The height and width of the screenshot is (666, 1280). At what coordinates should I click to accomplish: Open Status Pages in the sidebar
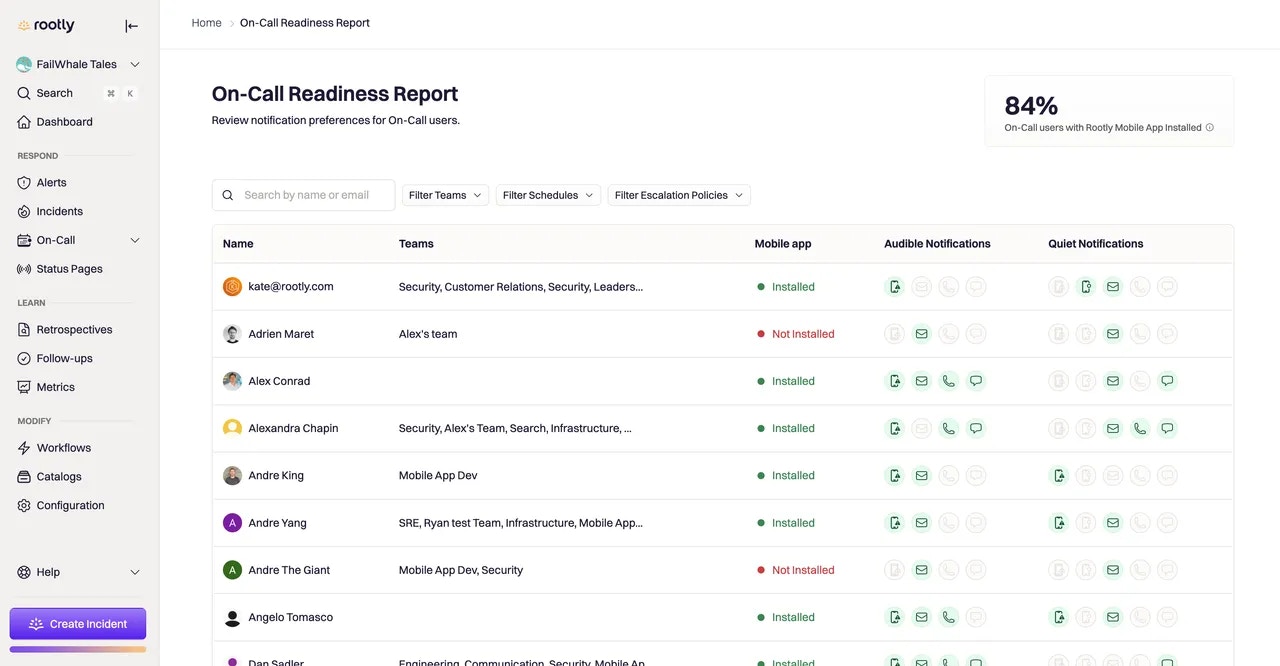point(69,269)
